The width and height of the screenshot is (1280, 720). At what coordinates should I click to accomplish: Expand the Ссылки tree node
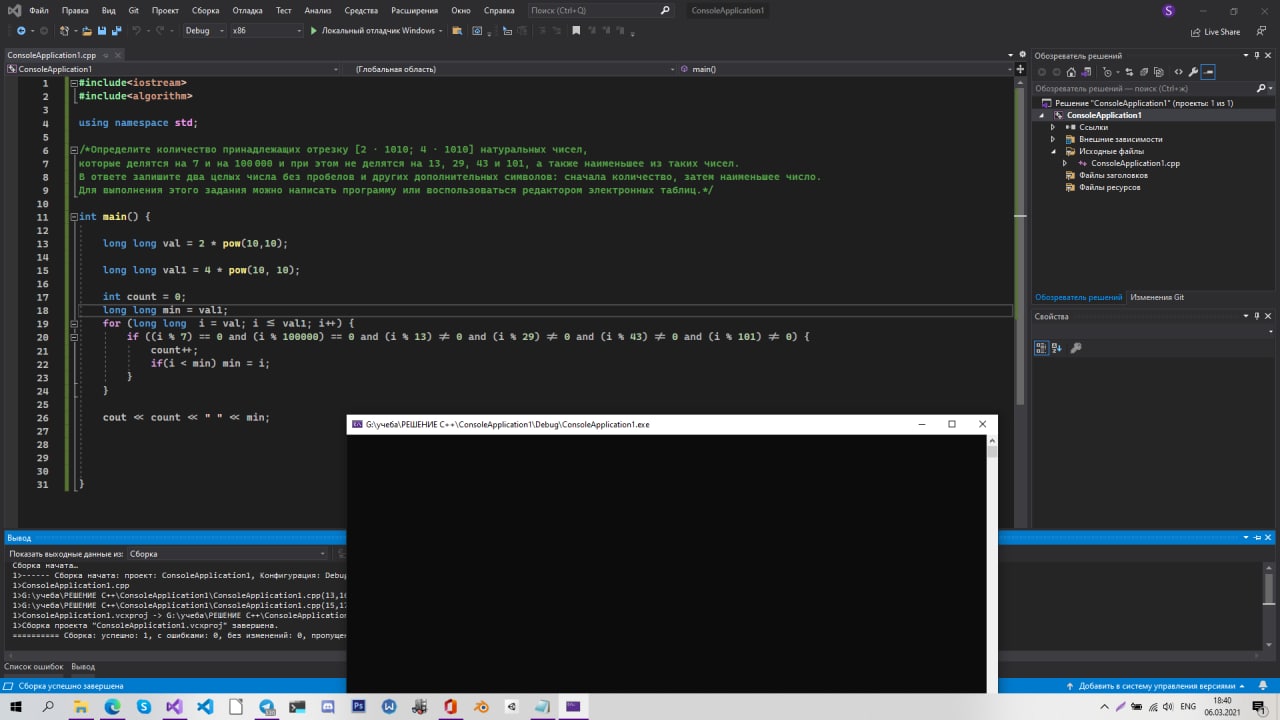[1052, 127]
